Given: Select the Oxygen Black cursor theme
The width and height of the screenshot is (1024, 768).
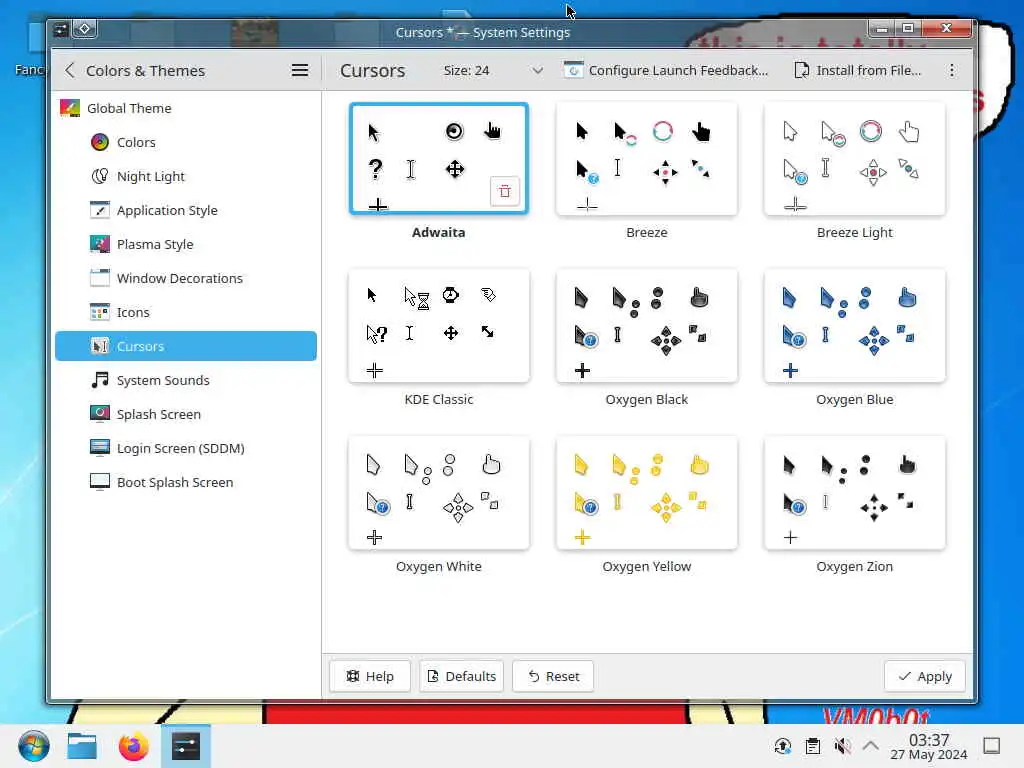Looking at the screenshot, I should tap(647, 325).
